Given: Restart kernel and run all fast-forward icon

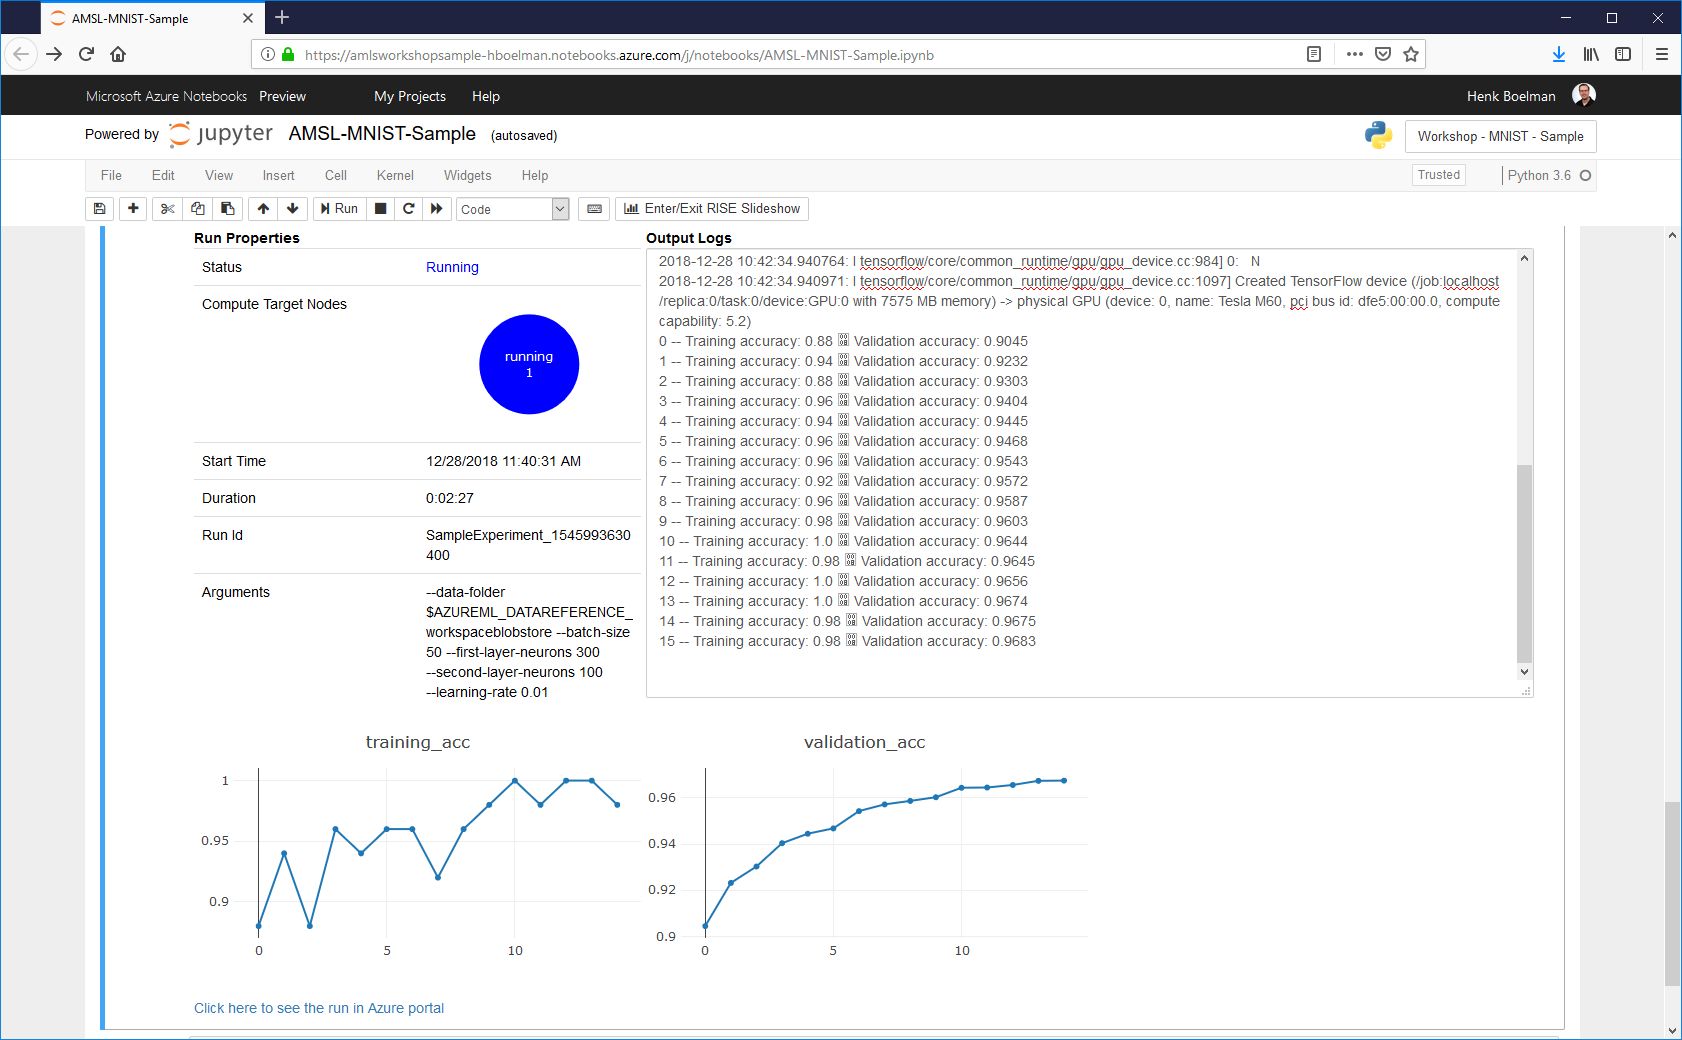Looking at the screenshot, I should (x=436, y=209).
